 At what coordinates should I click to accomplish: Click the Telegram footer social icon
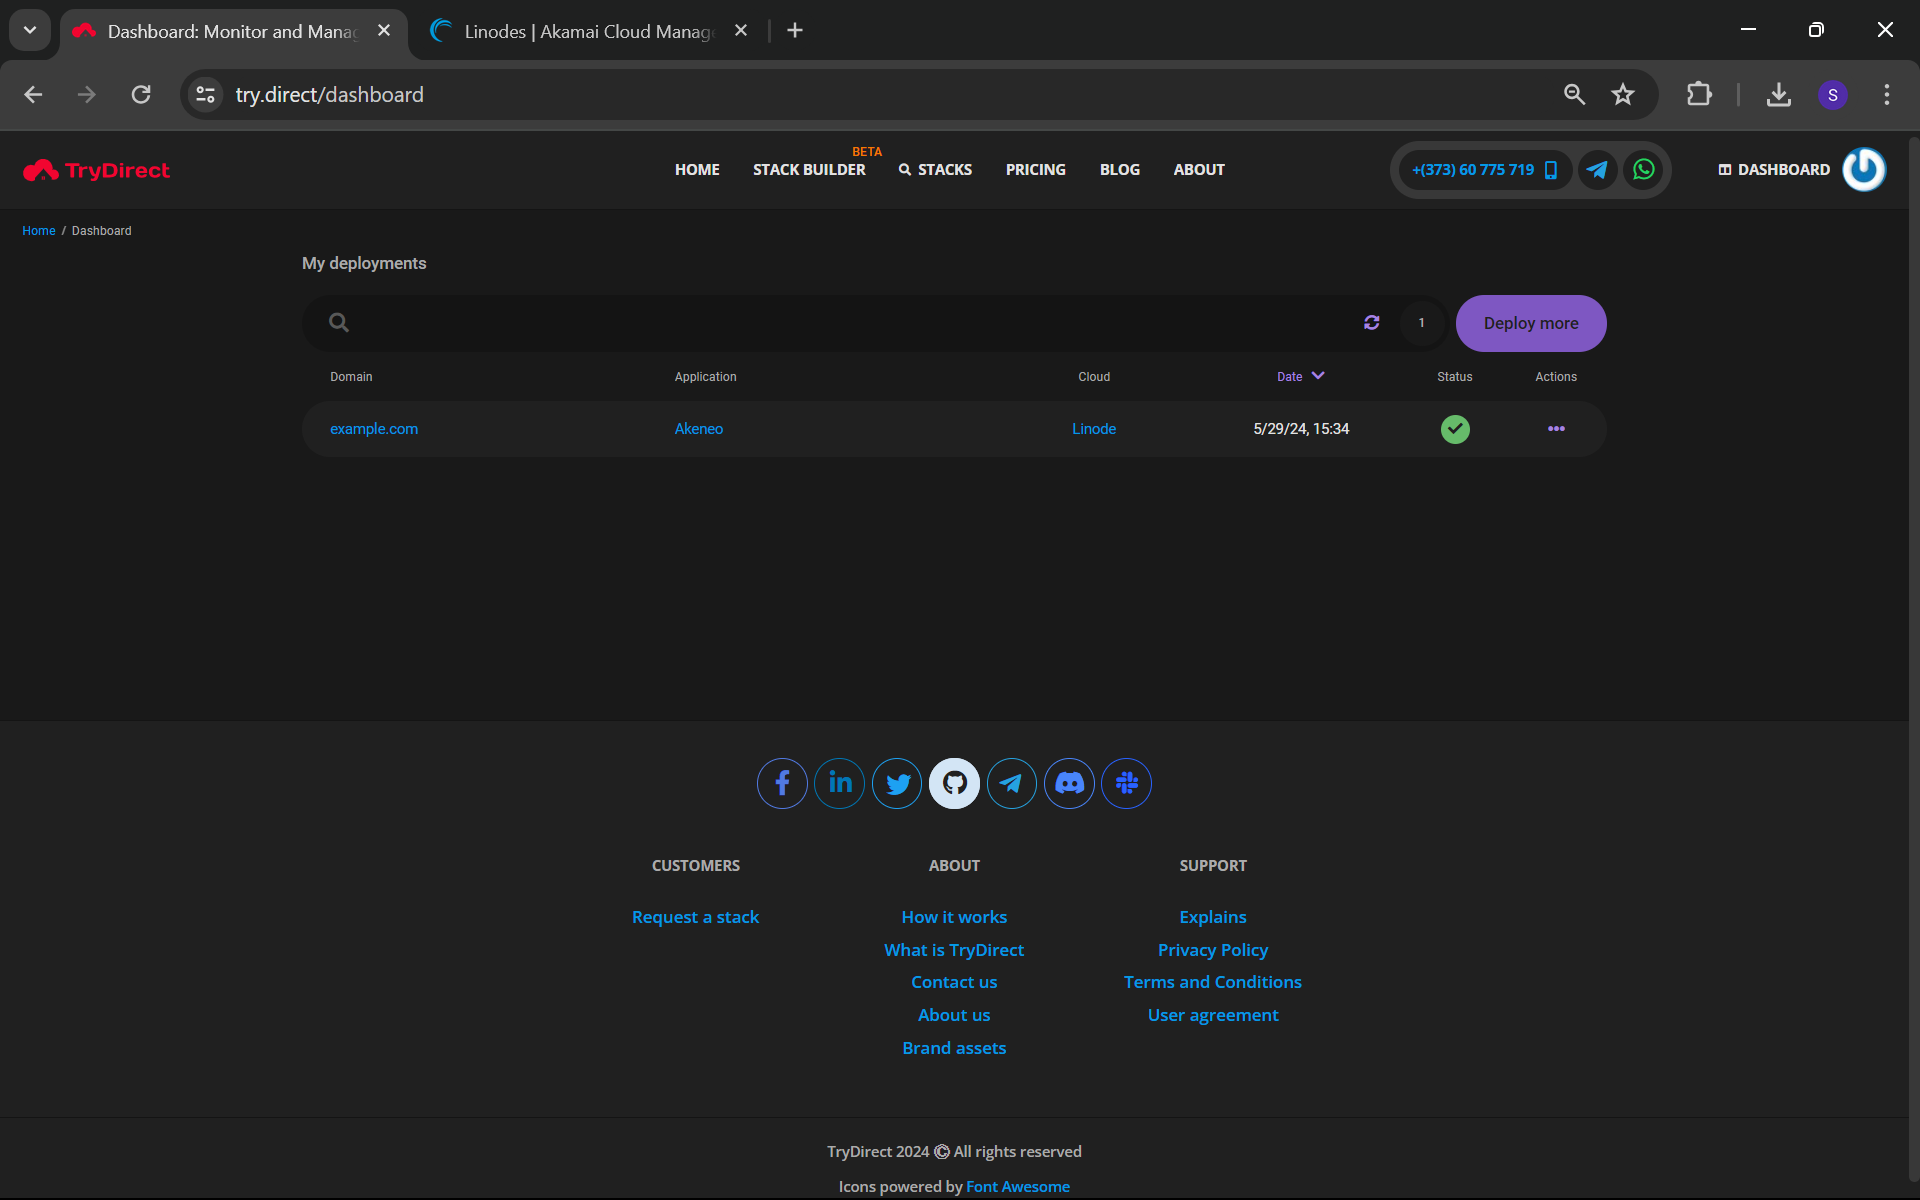pos(1010,782)
